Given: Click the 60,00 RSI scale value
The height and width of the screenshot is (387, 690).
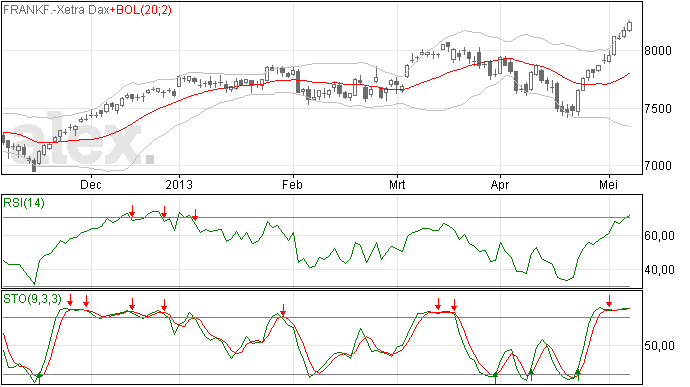Looking at the screenshot, I should [659, 236].
